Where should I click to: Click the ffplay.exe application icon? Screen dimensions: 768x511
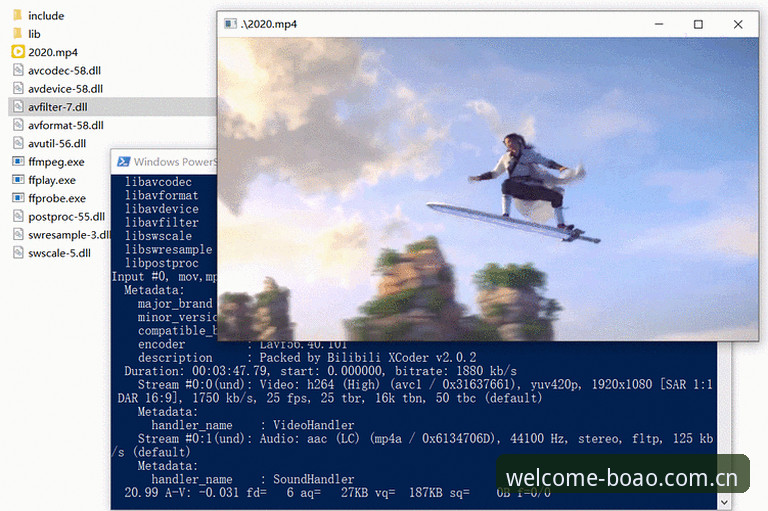pos(18,180)
